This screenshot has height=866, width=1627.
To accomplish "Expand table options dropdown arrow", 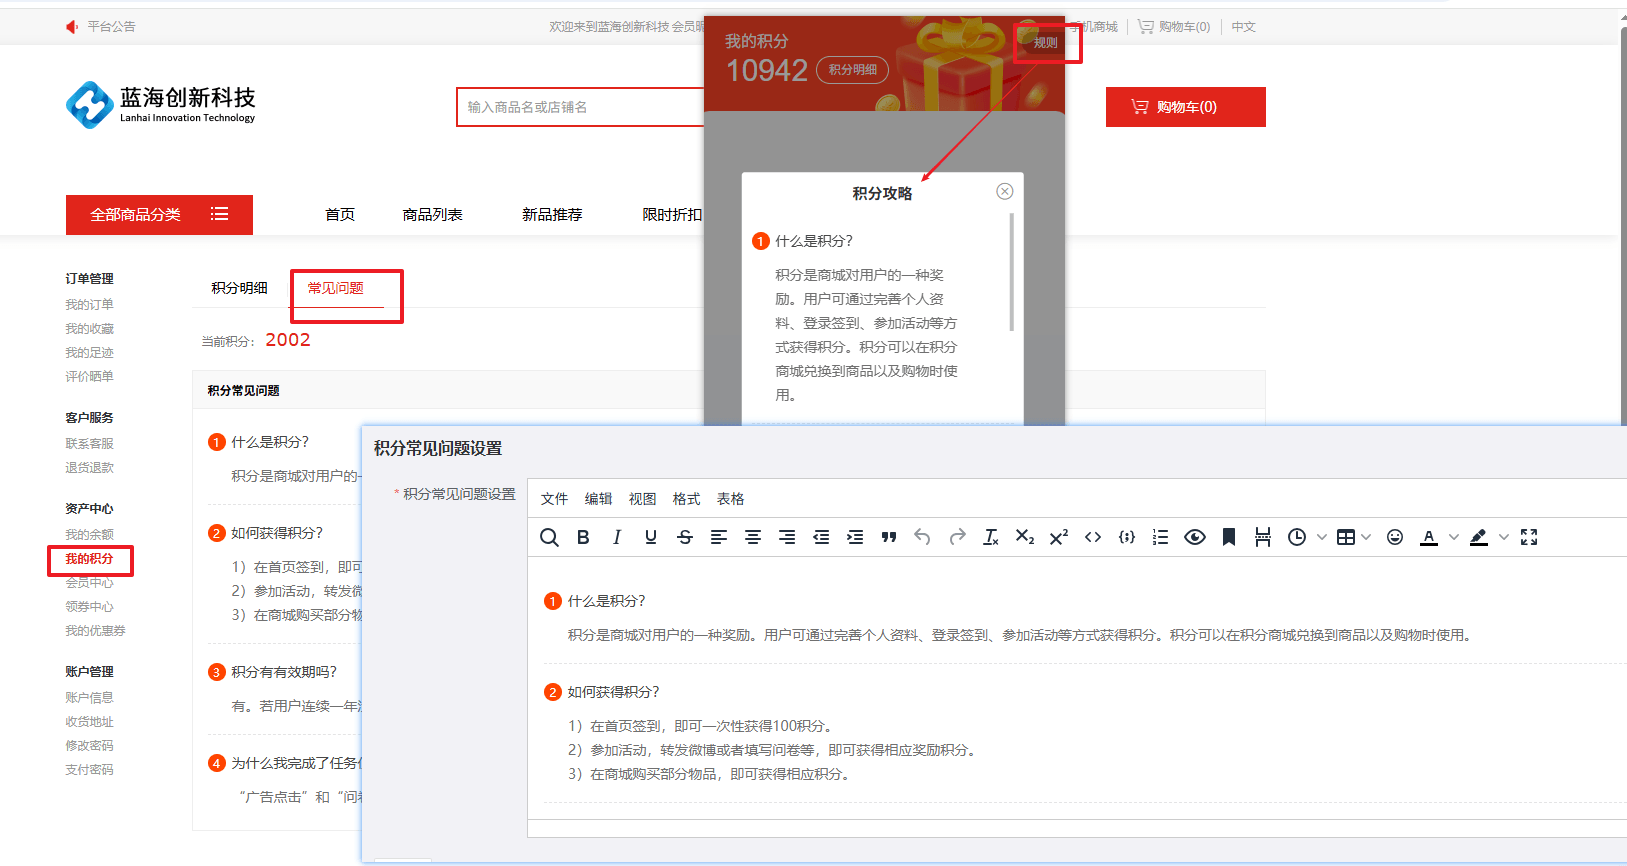I will point(1366,537).
